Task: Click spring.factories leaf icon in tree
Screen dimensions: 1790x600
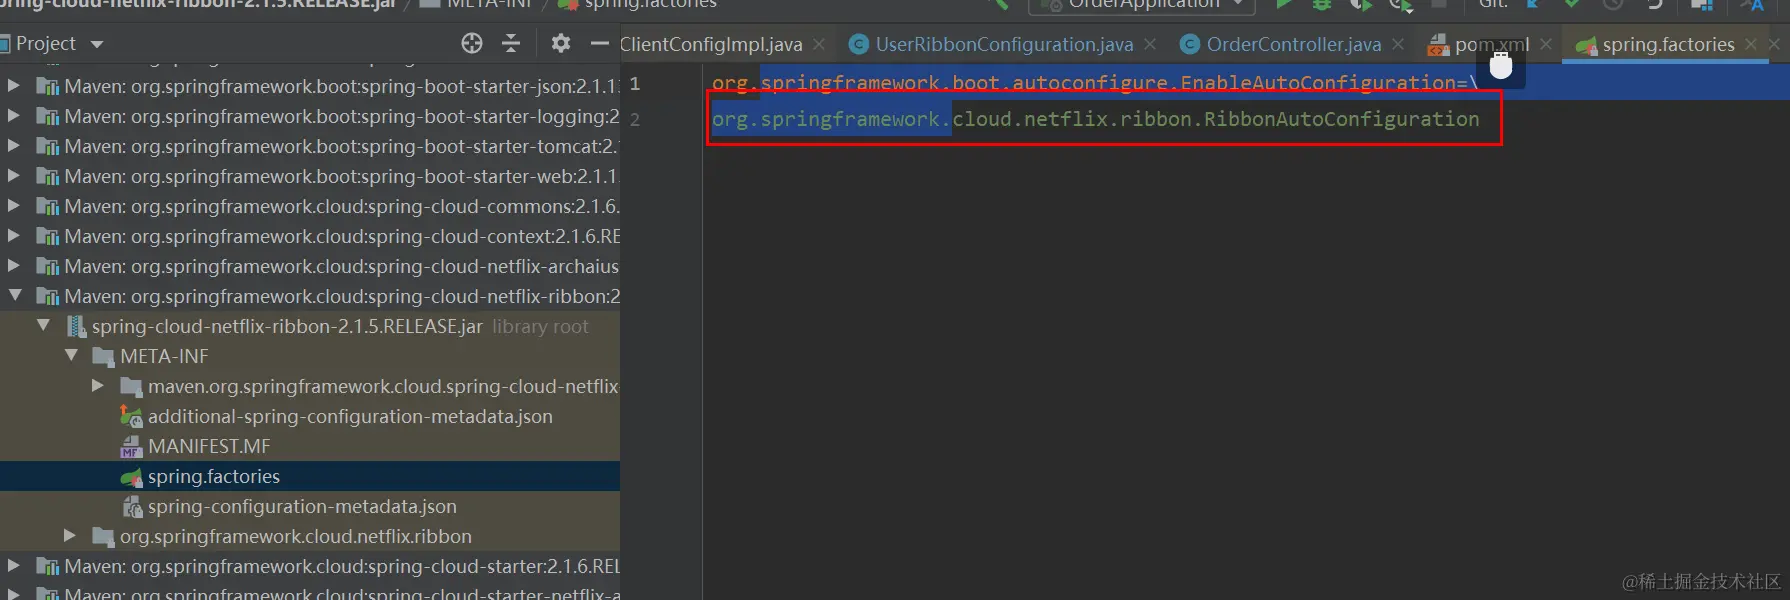Action: click(131, 477)
